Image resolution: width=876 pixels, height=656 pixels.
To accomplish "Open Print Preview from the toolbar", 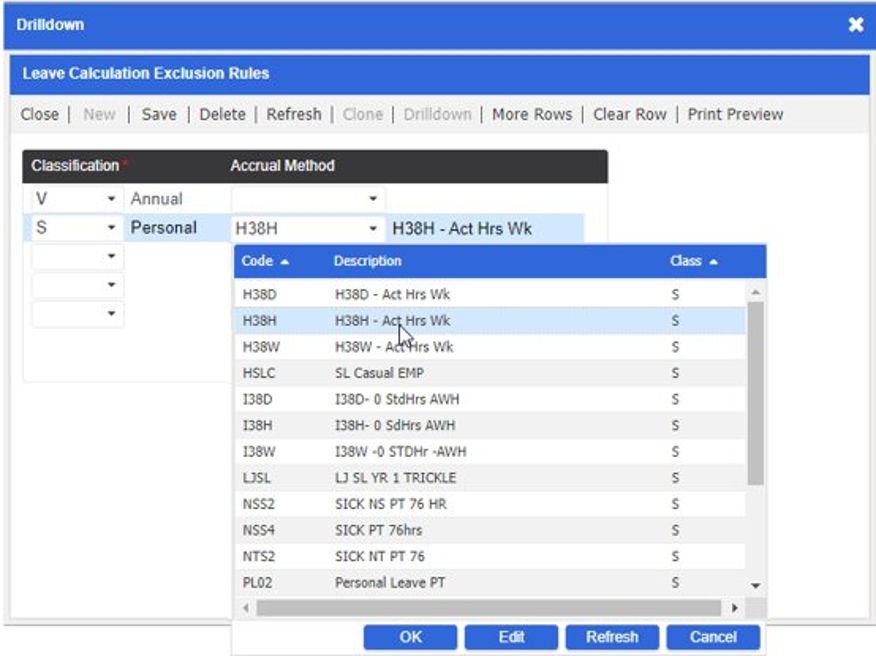I will [735, 114].
